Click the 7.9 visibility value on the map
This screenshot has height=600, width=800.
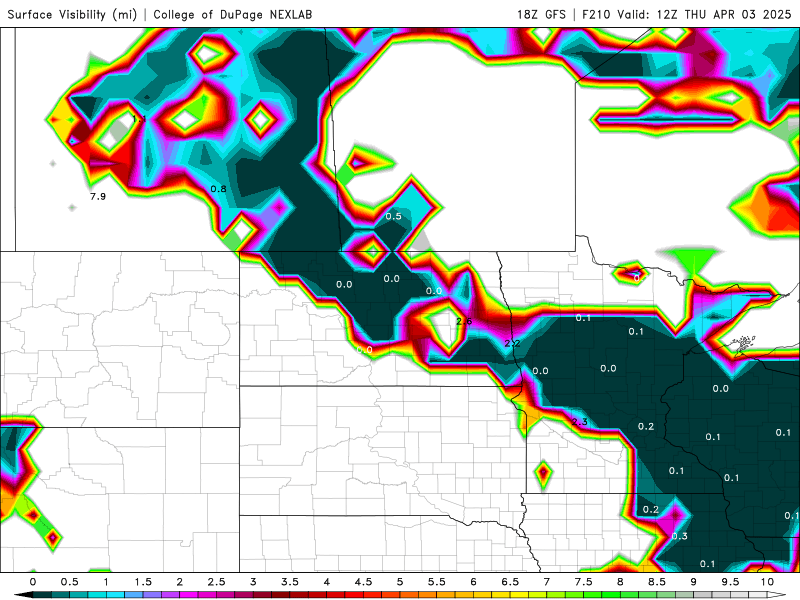click(x=98, y=196)
